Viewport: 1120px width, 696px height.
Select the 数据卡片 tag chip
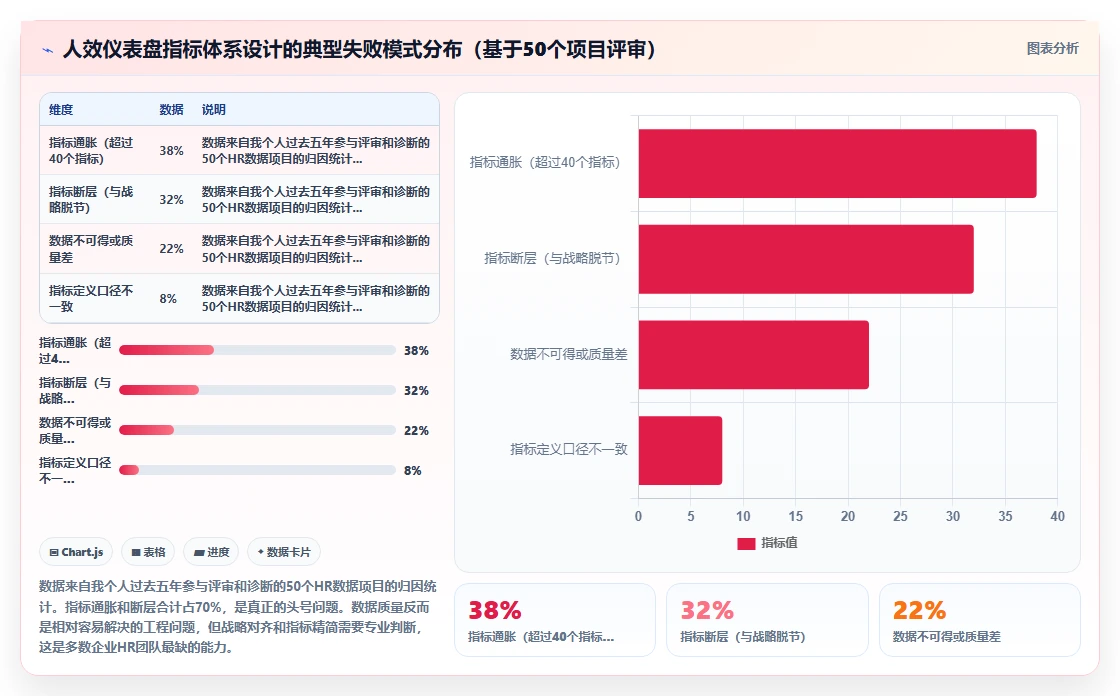point(284,552)
